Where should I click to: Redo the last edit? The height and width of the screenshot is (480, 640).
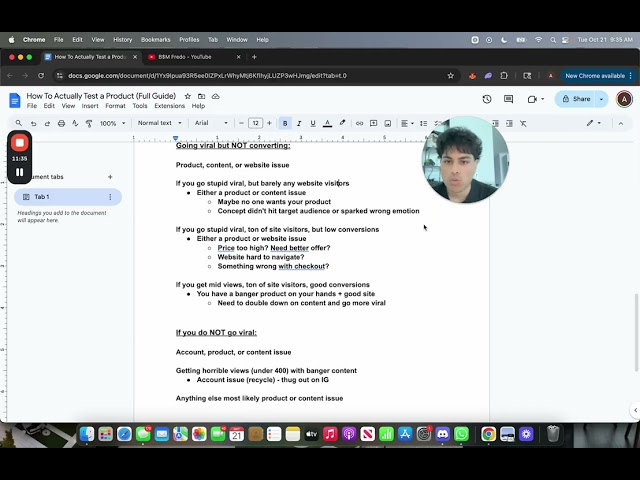tap(47, 123)
